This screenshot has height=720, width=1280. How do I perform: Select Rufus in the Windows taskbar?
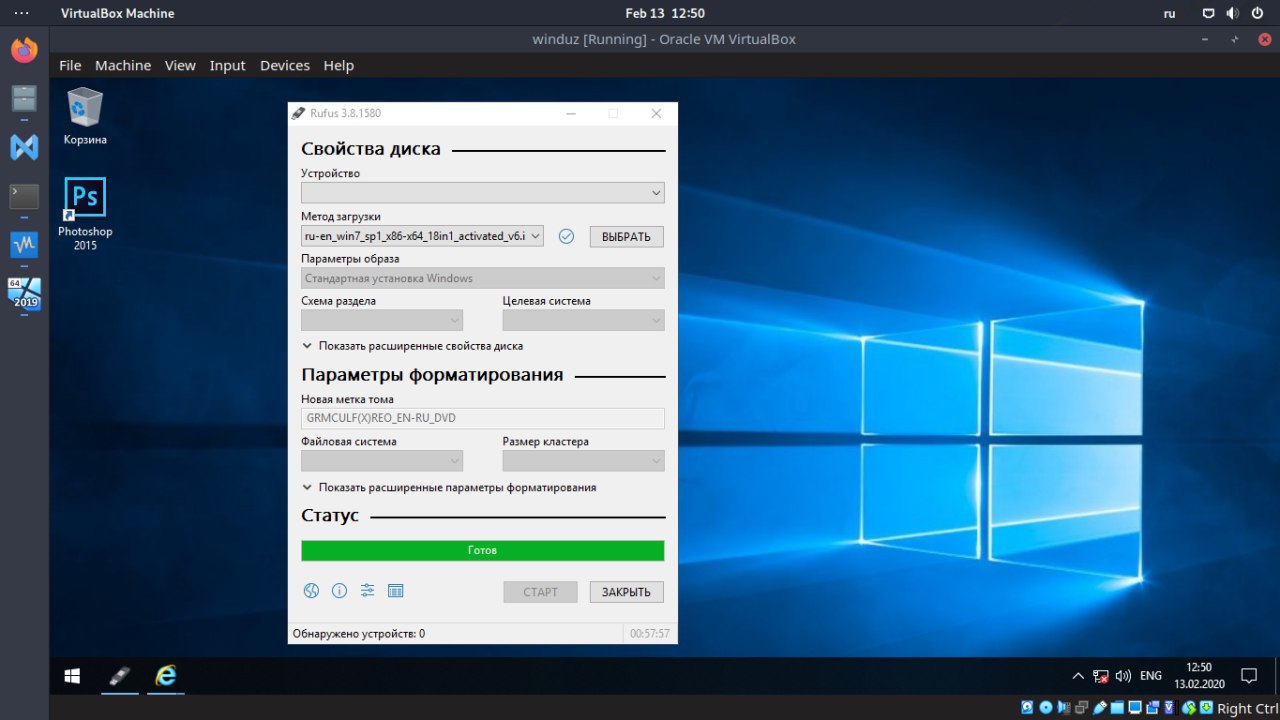click(119, 676)
